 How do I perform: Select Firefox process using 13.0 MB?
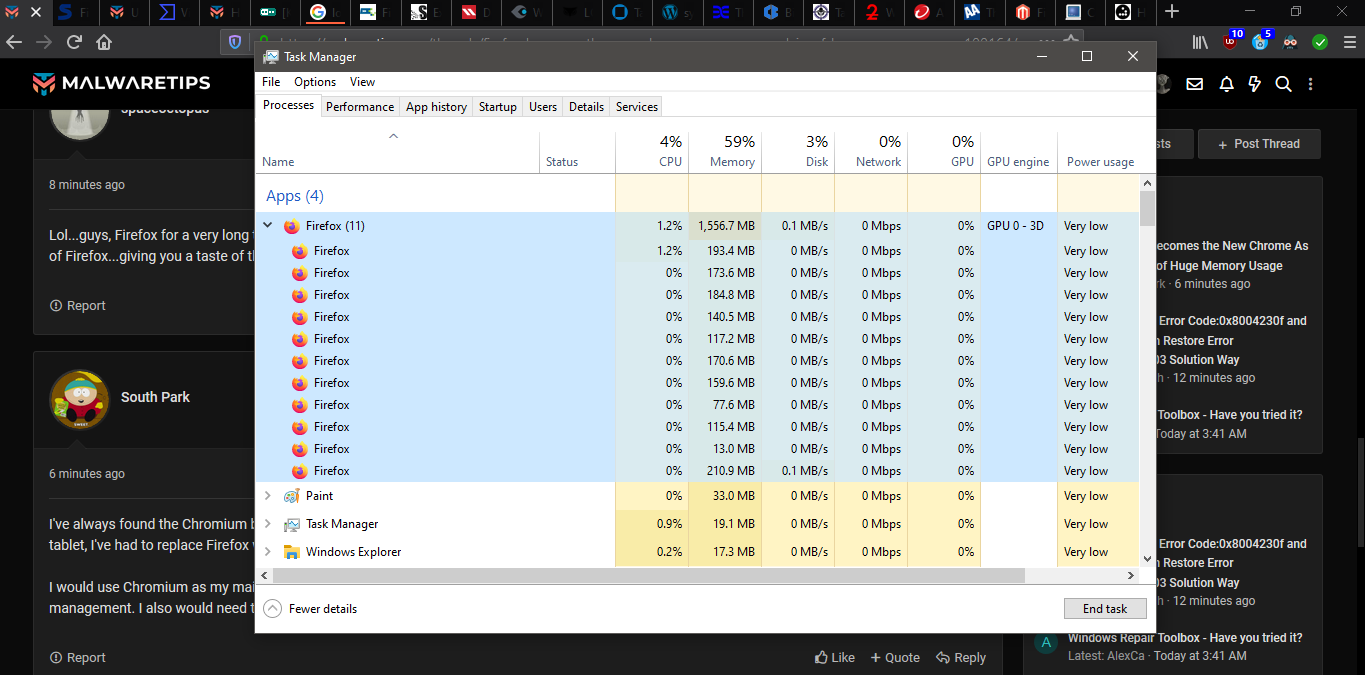pos(697,449)
